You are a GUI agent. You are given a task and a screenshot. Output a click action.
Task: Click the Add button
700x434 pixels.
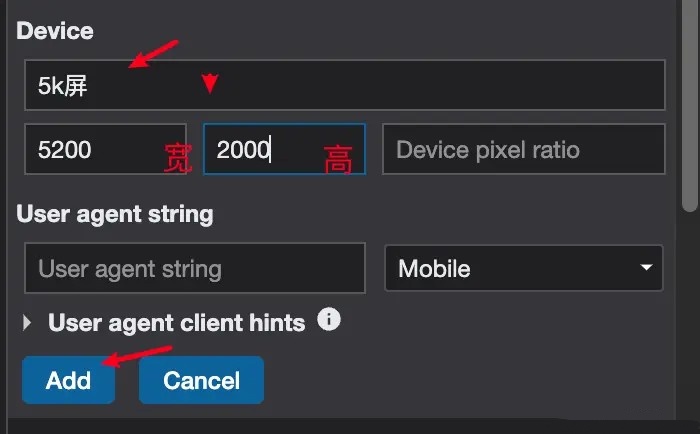tap(68, 380)
